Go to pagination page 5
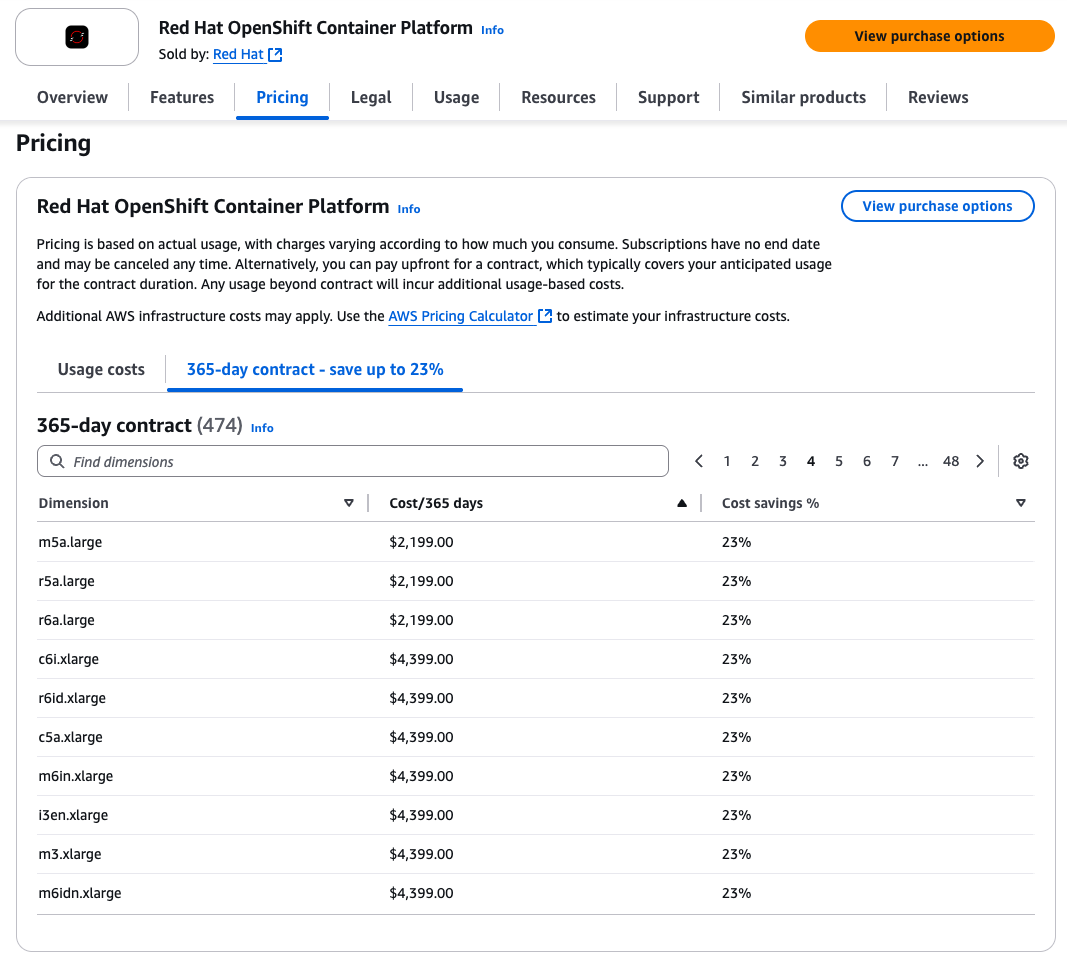 click(838, 461)
